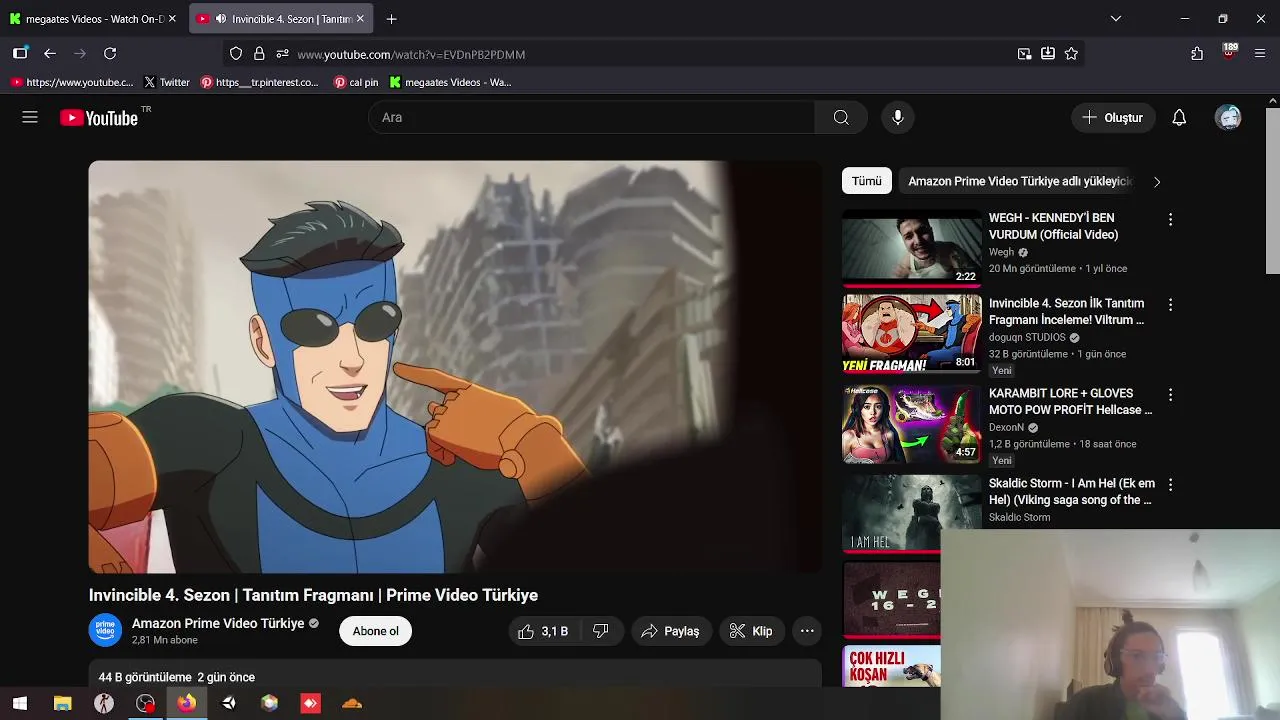Open Unity from the taskbar

tap(229, 703)
